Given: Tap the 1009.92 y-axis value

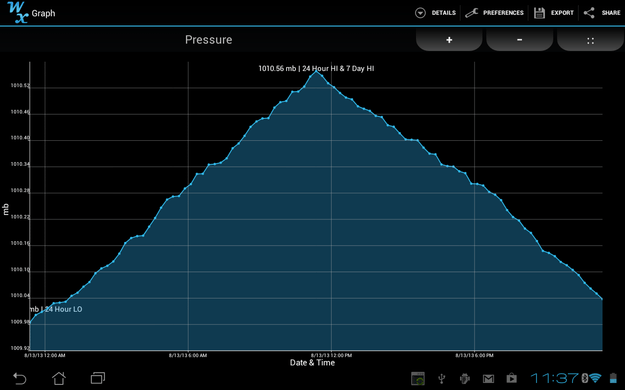Looking at the screenshot, I should point(20,348).
